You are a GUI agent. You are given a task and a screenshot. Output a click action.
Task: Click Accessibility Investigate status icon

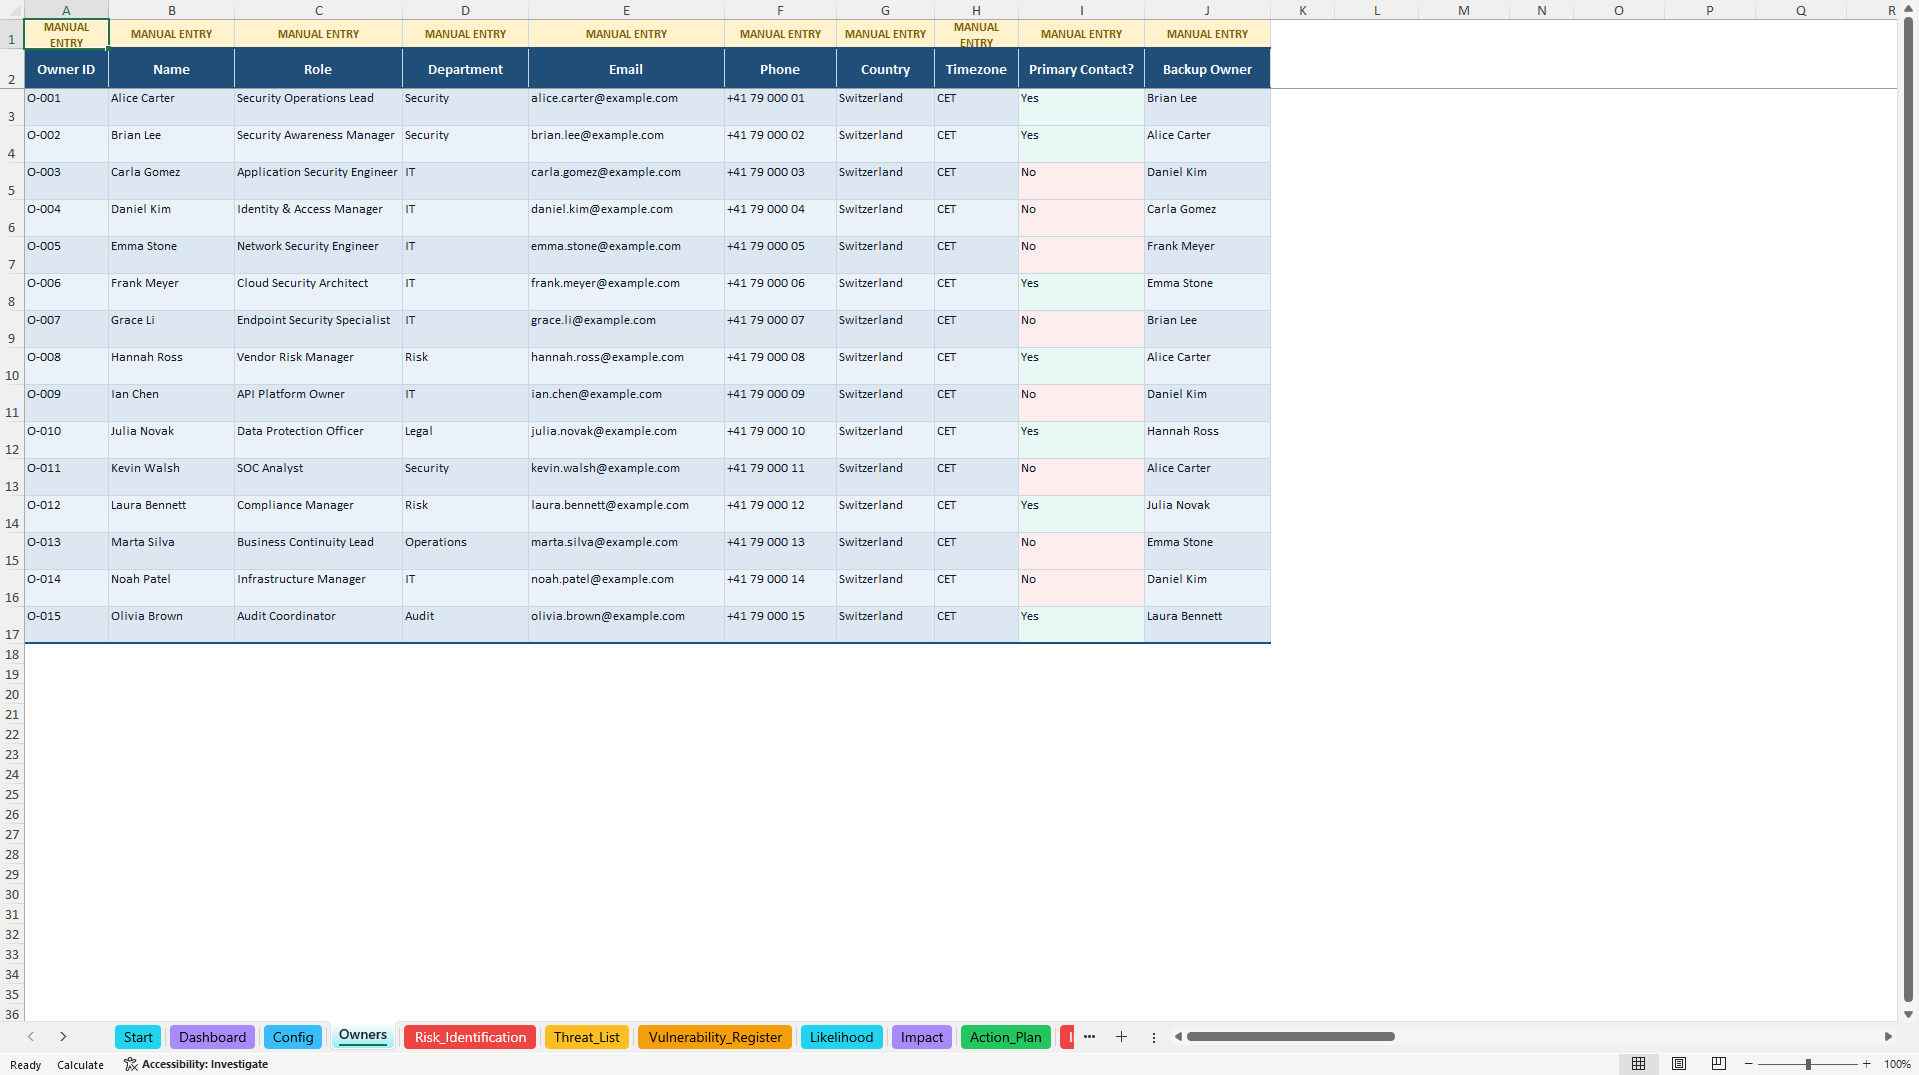[130, 1064]
